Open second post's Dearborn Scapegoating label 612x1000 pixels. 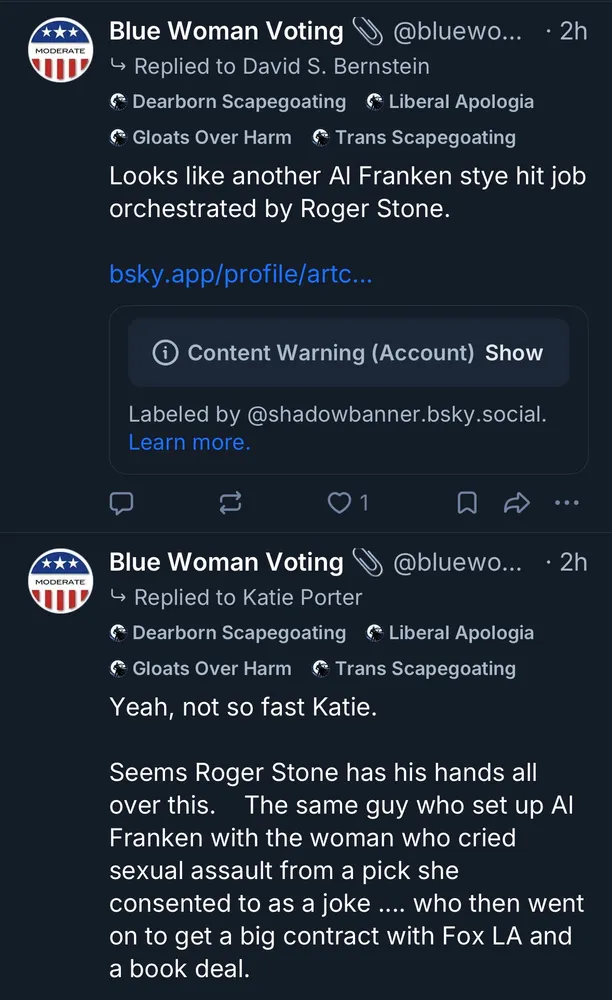coord(228,633)
